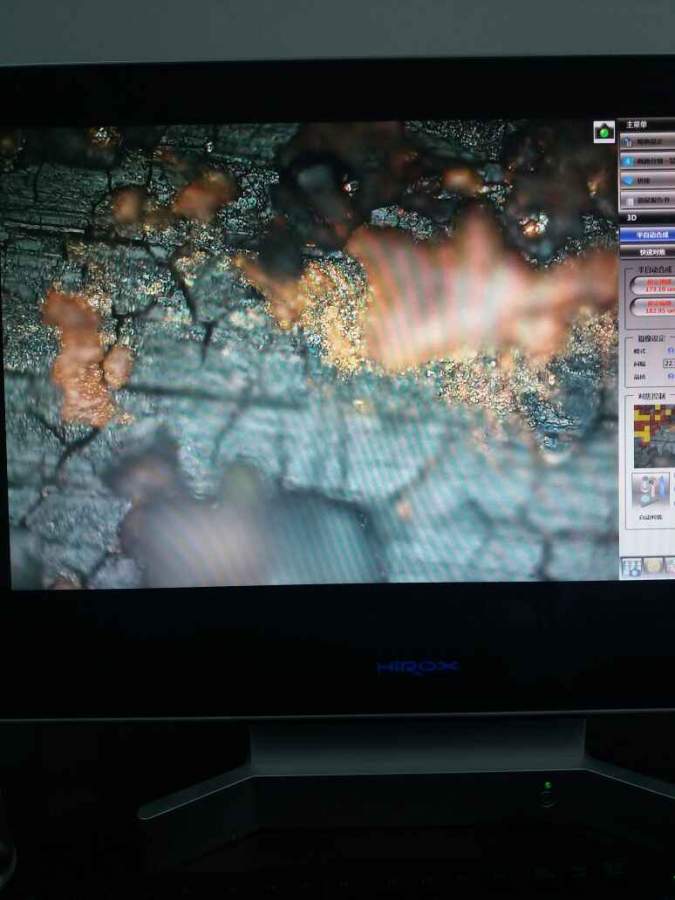This screenshot has height=900, width=675.
Task: Open the first main menu button
Action: [x=649, y=142]
